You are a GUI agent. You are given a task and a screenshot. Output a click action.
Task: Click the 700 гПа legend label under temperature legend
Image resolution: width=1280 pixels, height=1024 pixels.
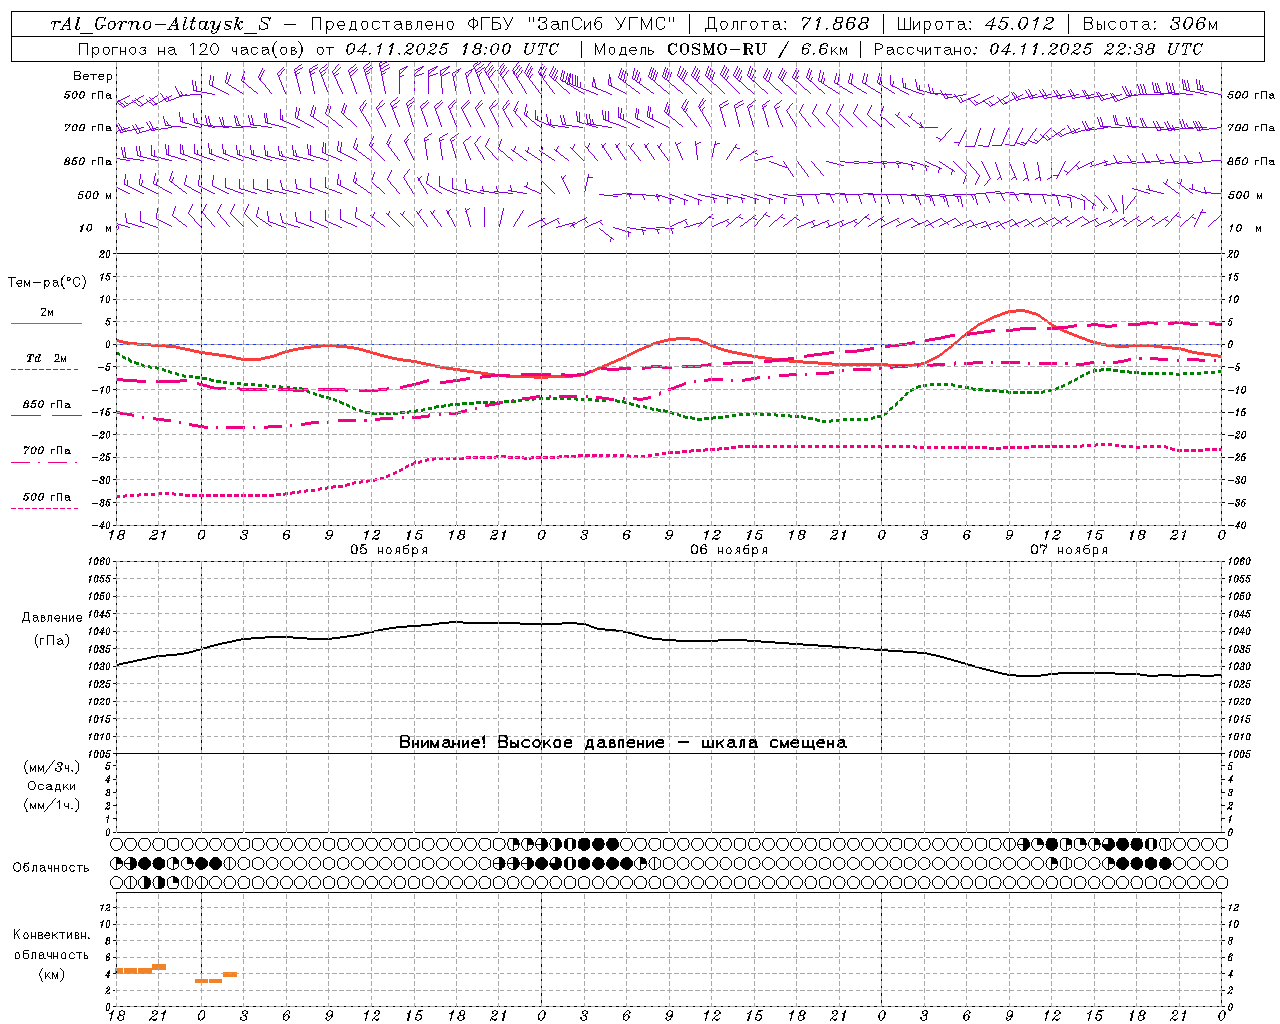[47, 450]
